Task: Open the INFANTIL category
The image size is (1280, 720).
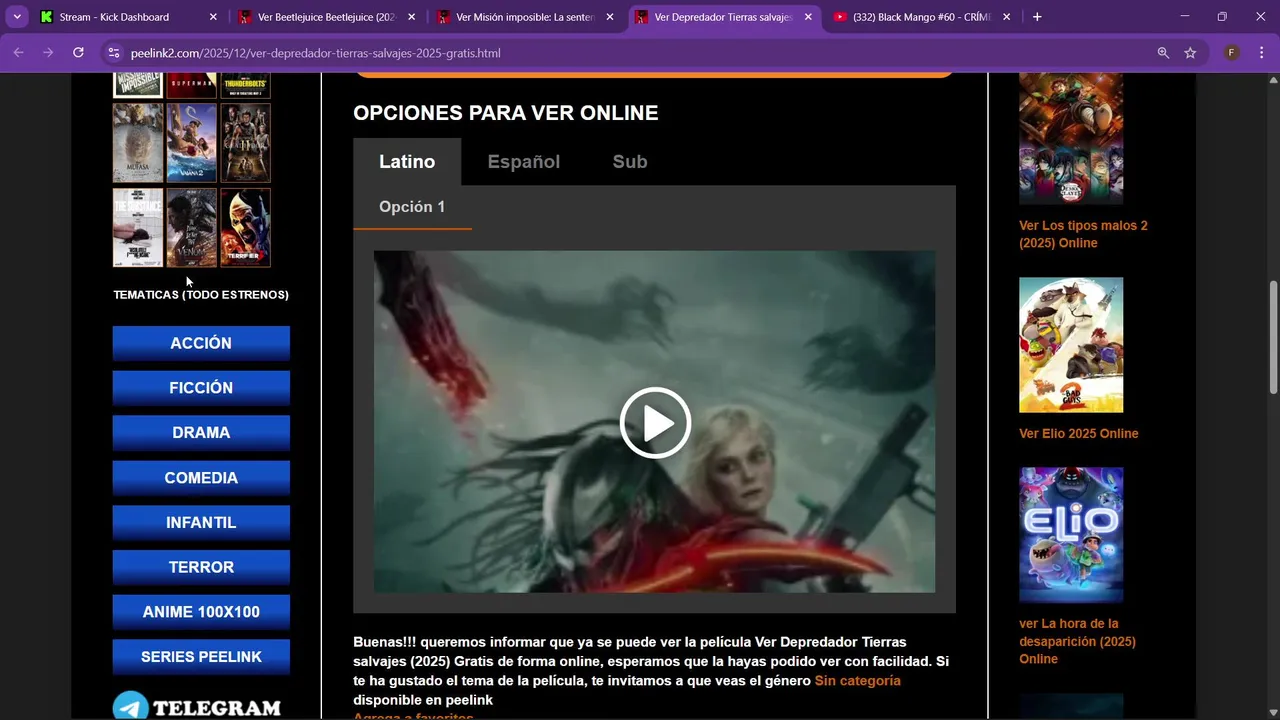Action: click(201, 522)
